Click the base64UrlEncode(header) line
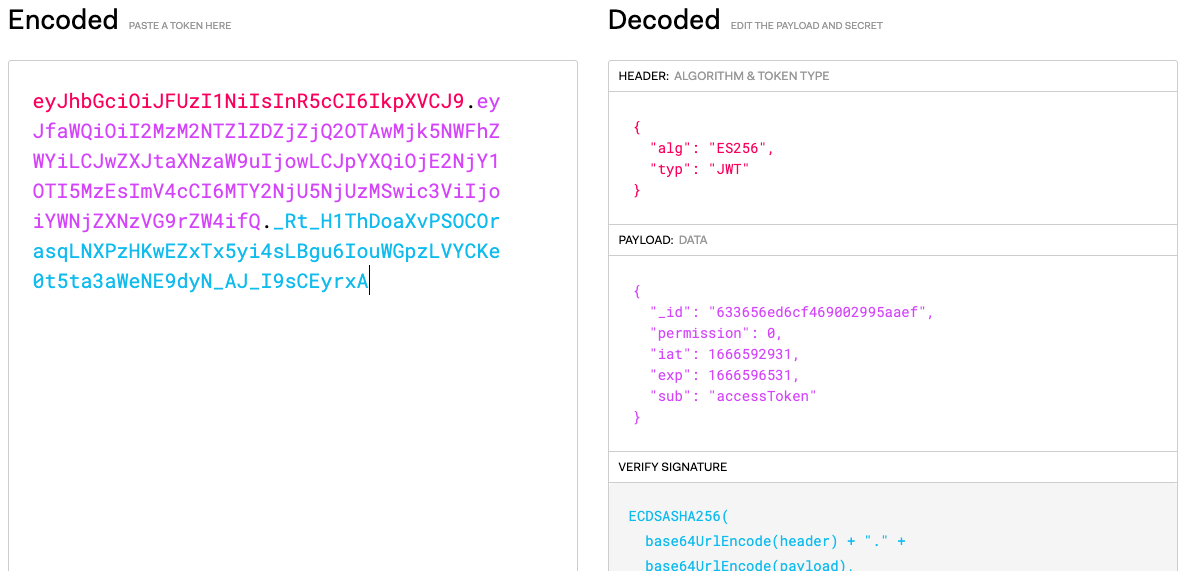Viewport: 1192px width, 571px height. [775, 541]
